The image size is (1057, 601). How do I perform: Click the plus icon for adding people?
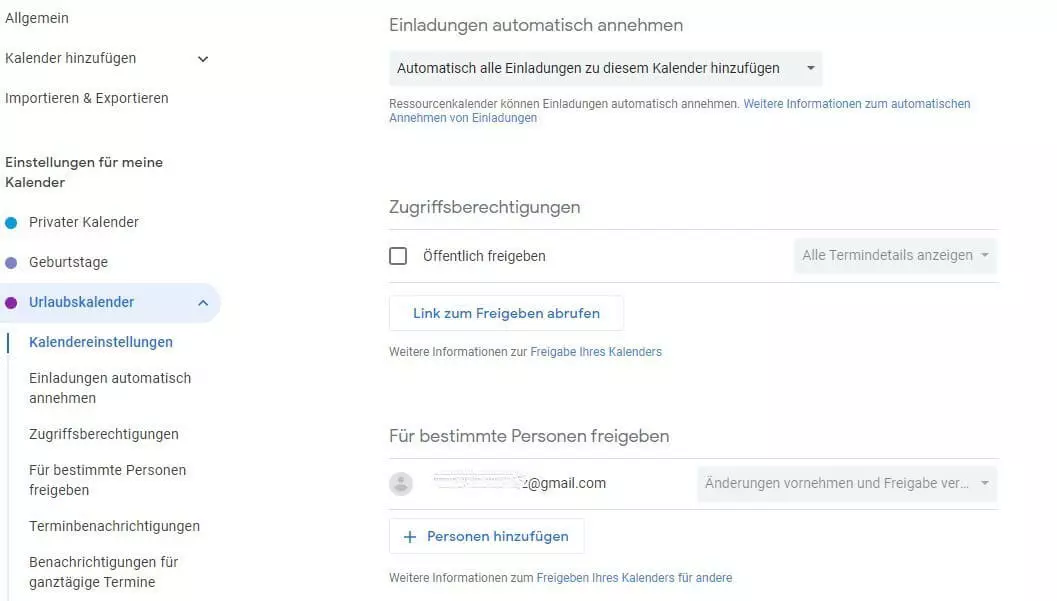tap(409, 537)
